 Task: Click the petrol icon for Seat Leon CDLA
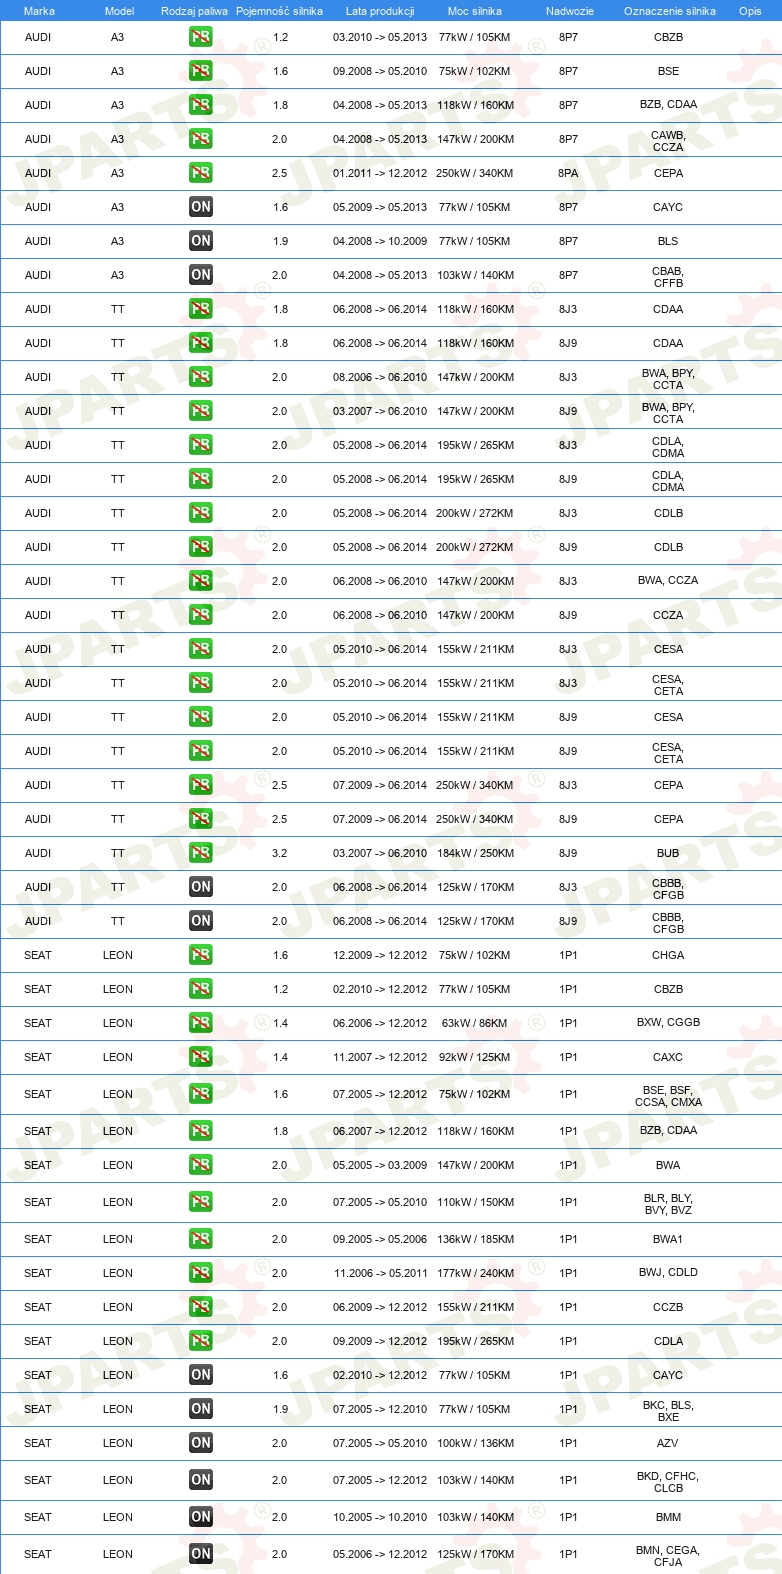pos(201,1341)
